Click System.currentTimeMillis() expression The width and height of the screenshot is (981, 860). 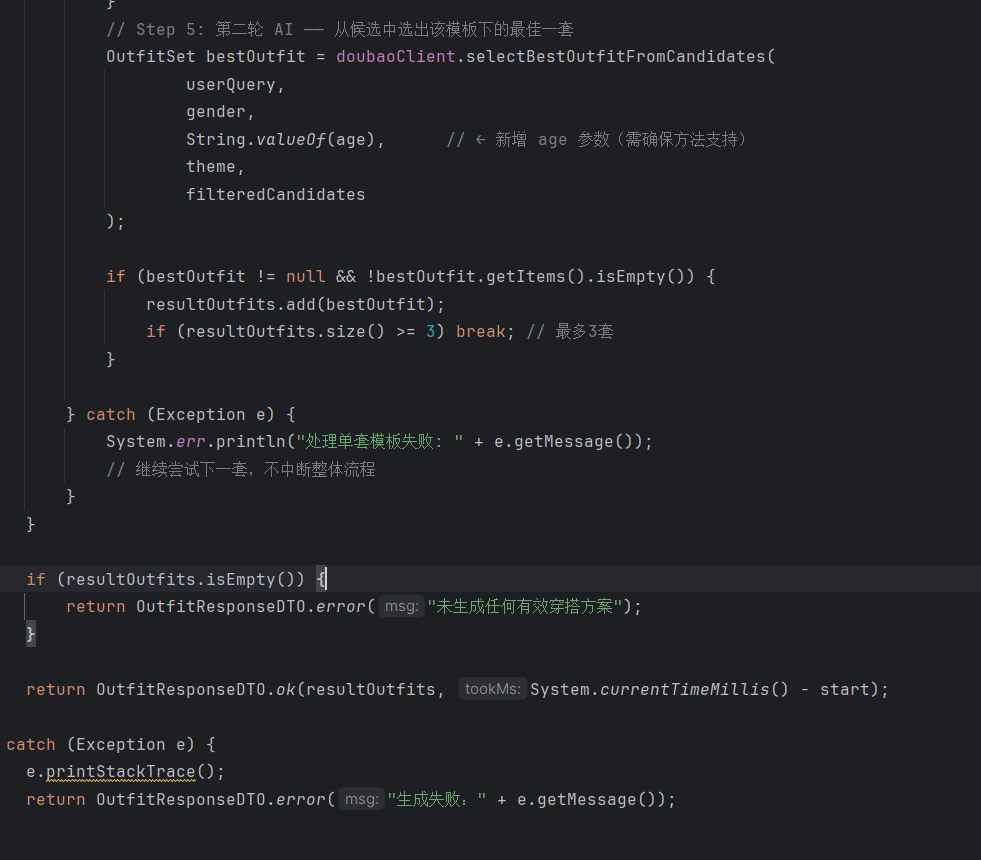point(659,689)
